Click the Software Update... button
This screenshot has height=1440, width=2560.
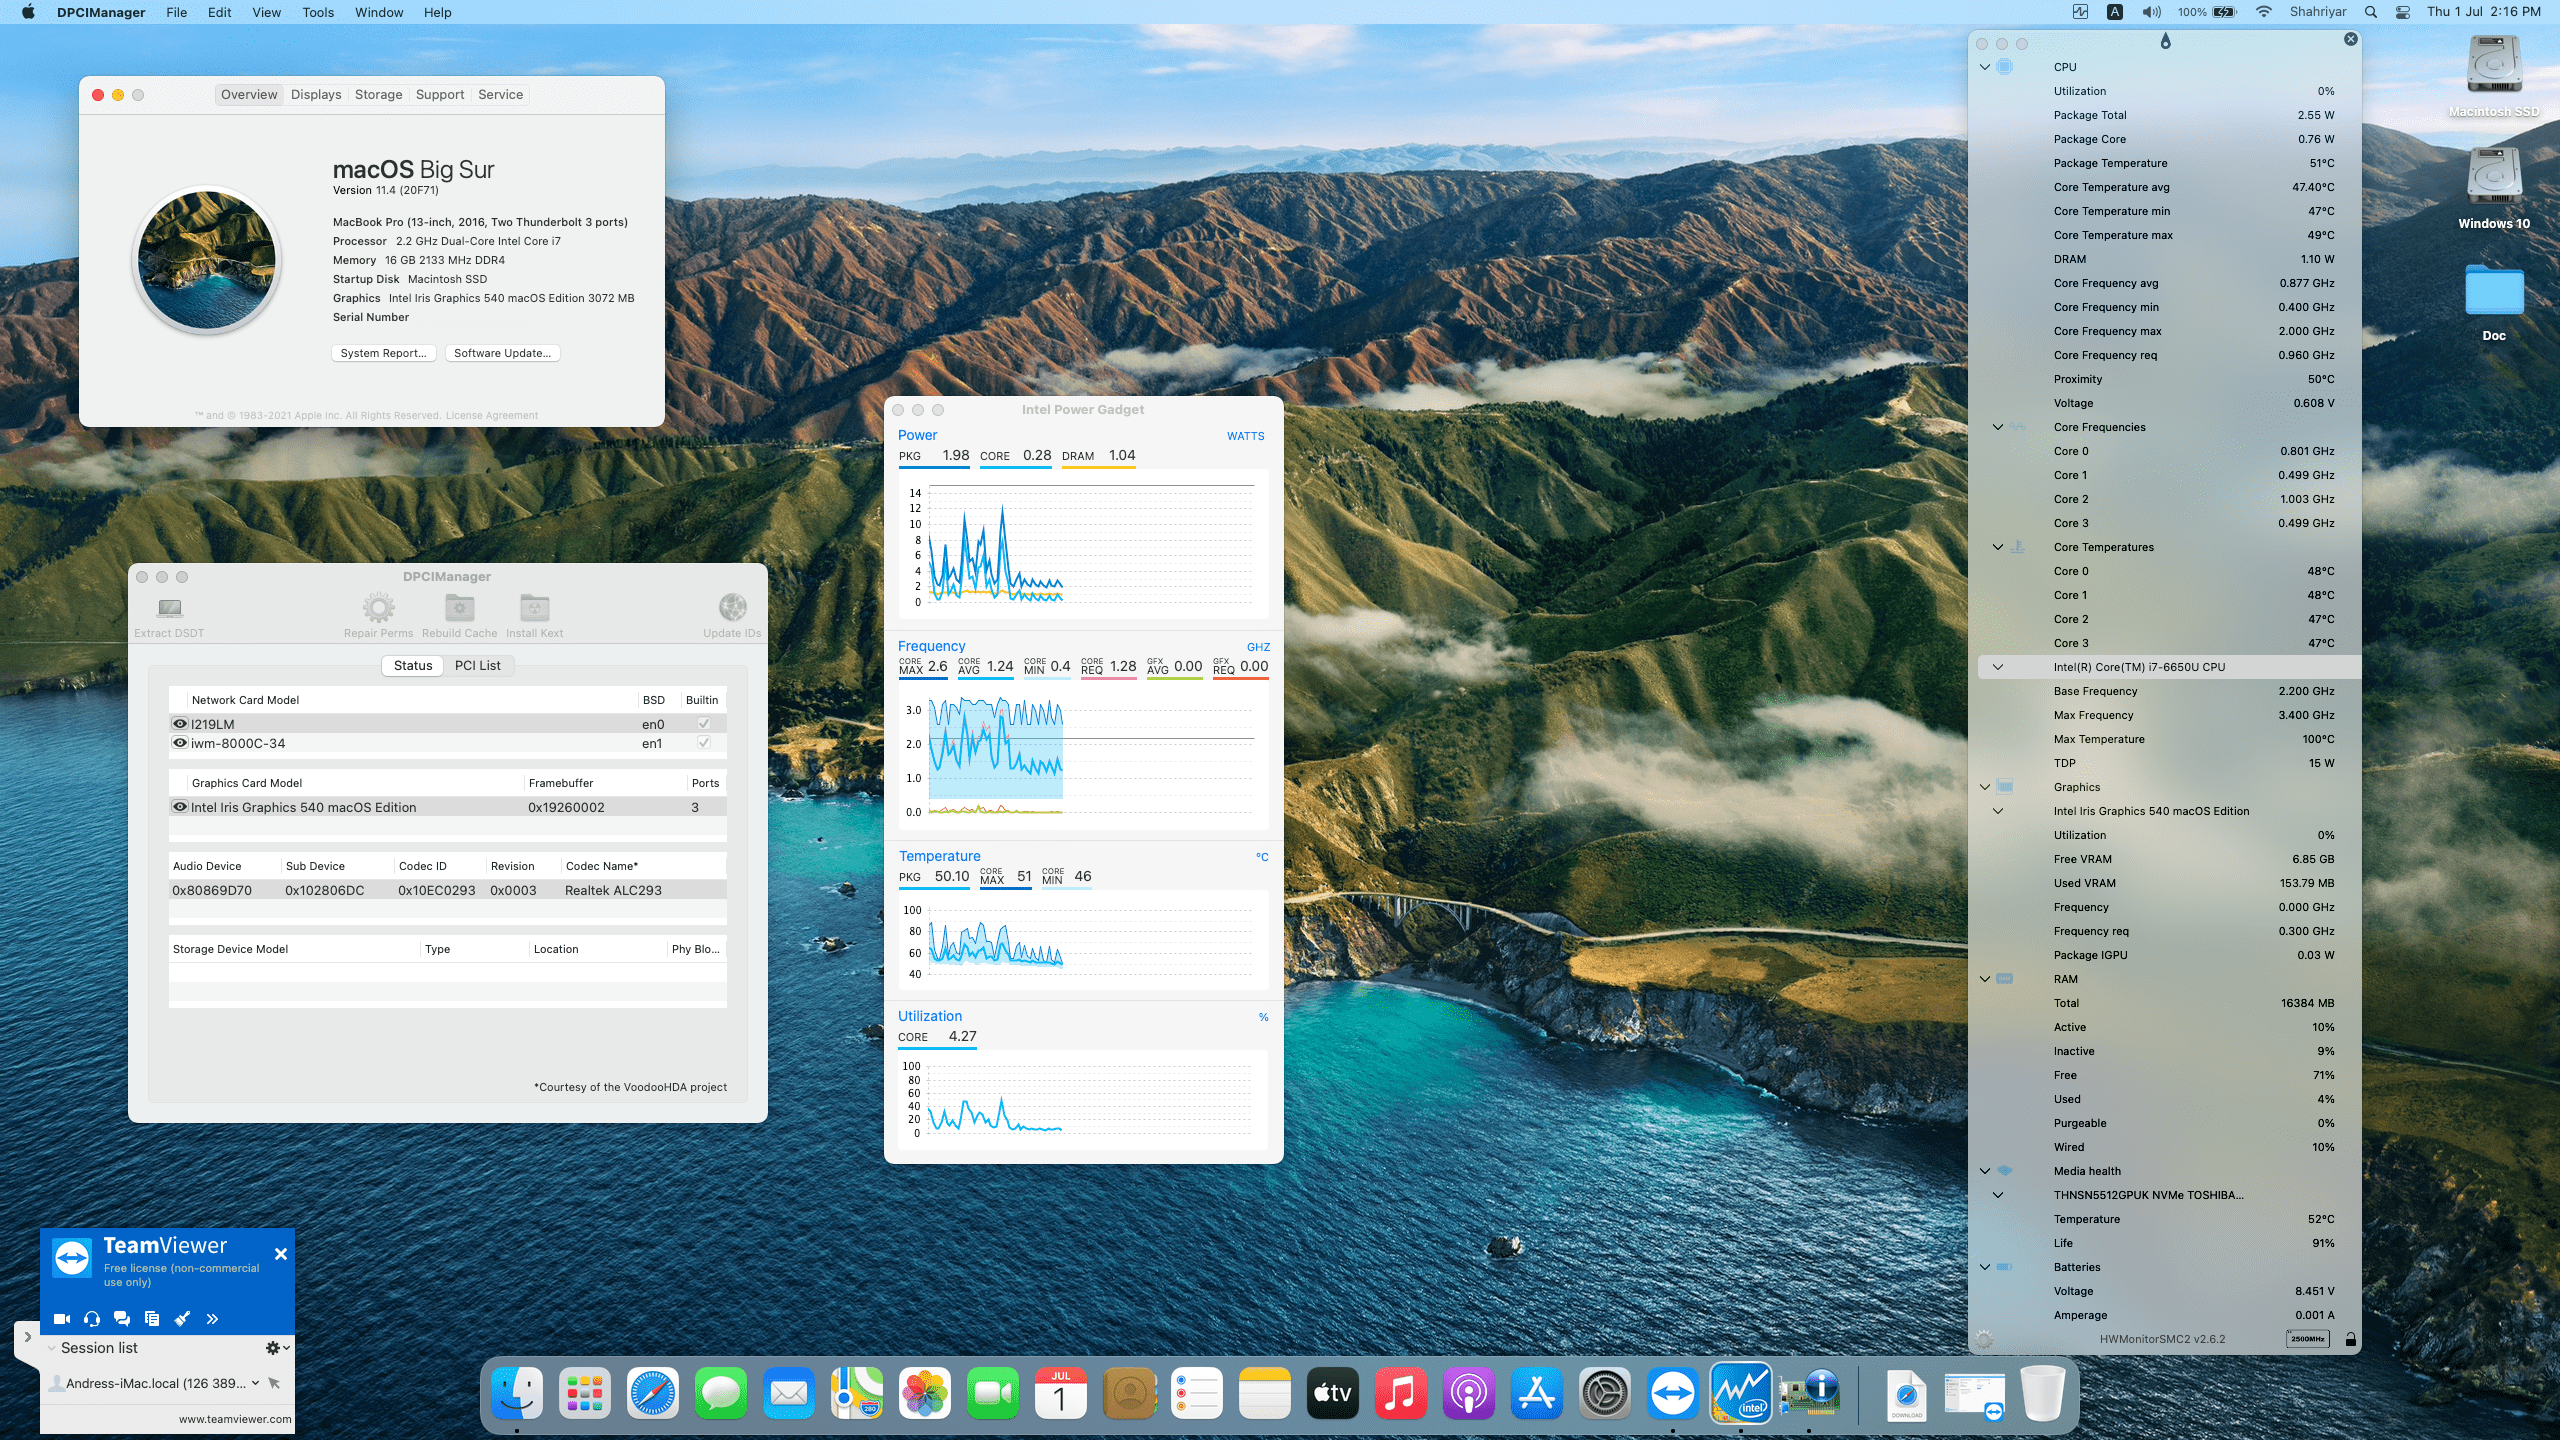(502, 353)
